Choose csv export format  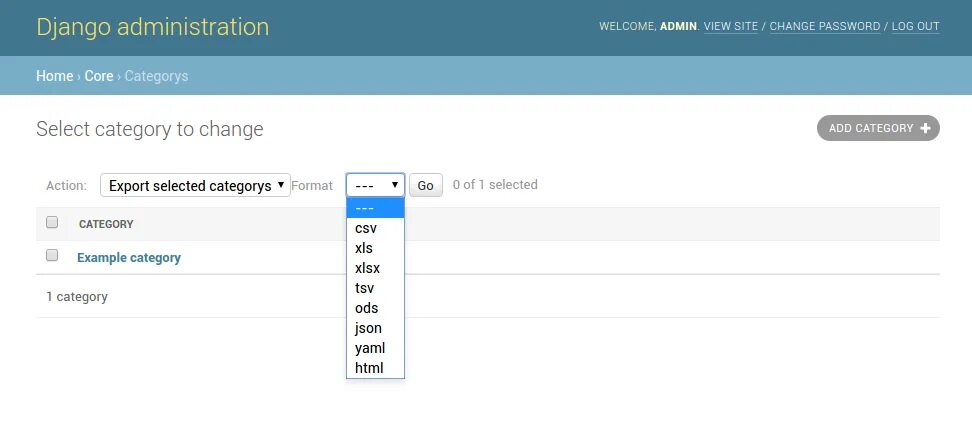click(x=375, y=228)
